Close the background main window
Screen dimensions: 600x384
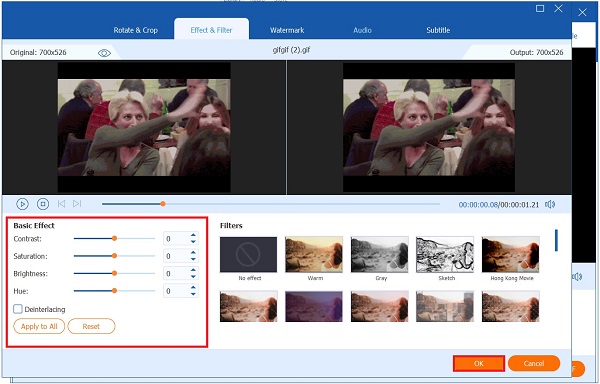point(582,13)
